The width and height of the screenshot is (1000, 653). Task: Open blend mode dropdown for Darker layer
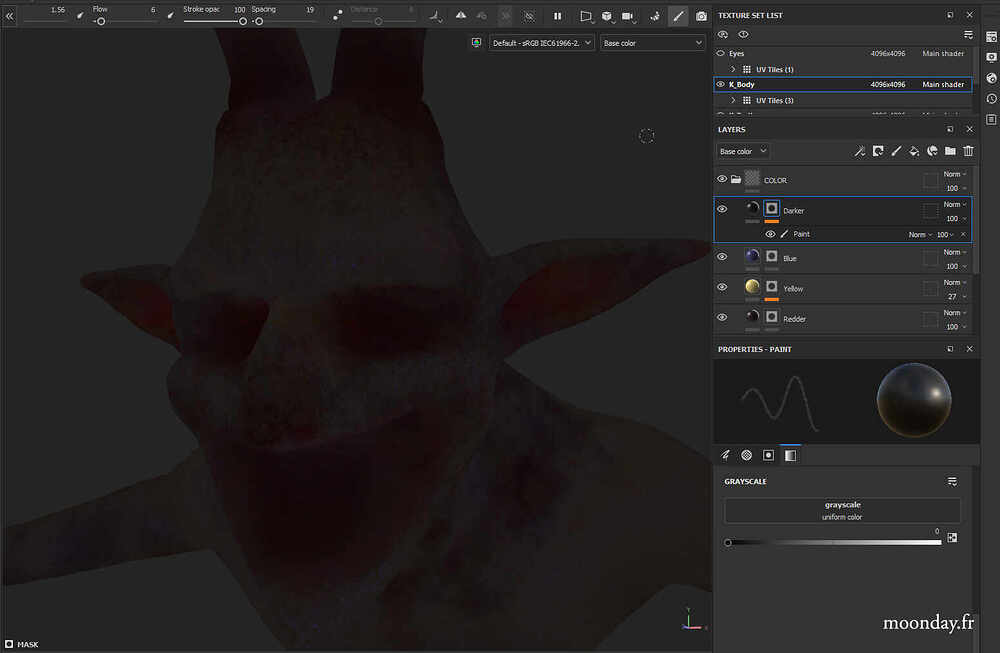pyautogui.click(x=955, y=205)
